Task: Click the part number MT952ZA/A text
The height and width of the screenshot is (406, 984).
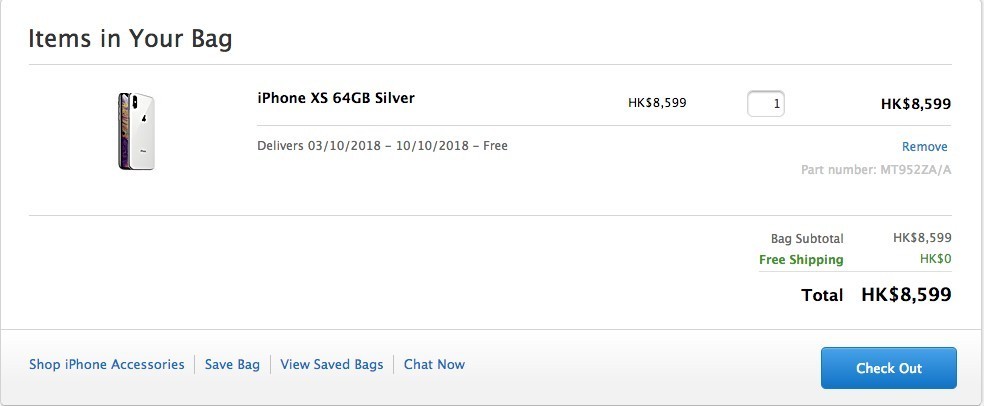Action: (876, 170)
